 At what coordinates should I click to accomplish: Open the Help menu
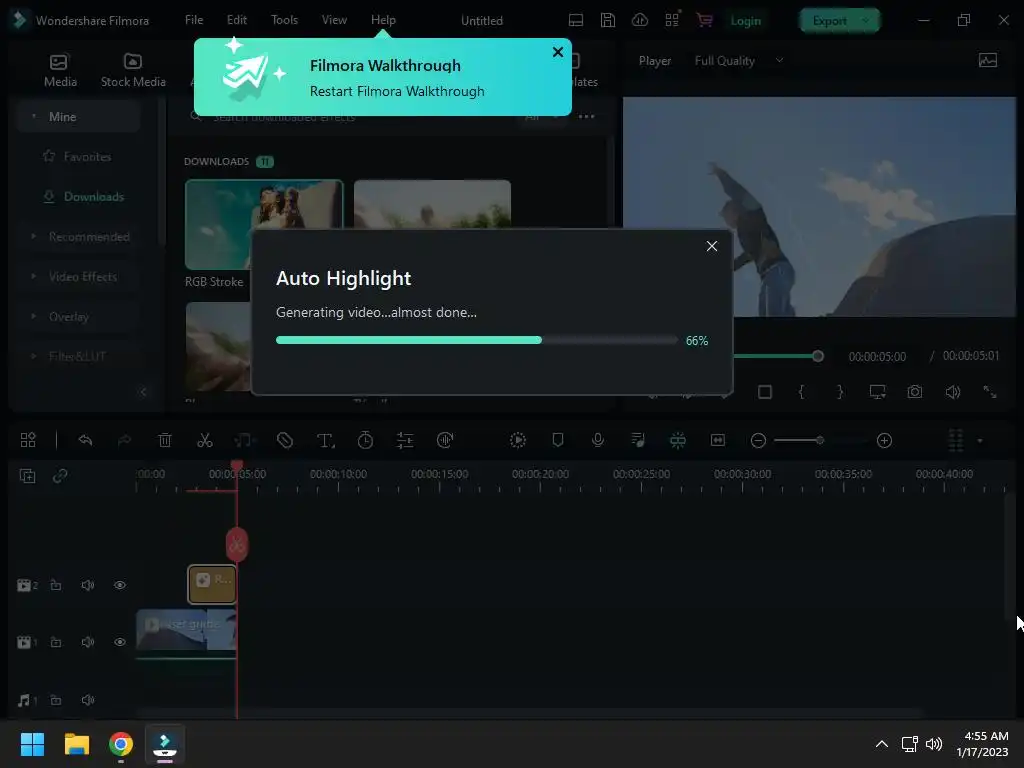tap(383, 20)
